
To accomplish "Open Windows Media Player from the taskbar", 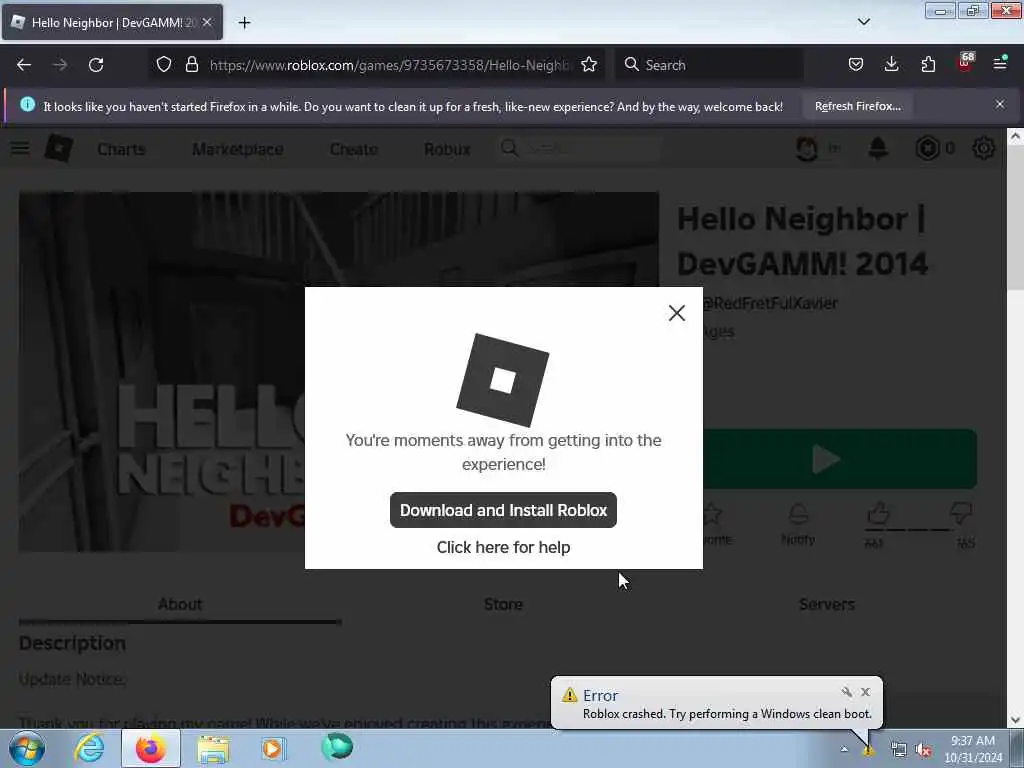I will pyautogui.click(x=273, y=748).
